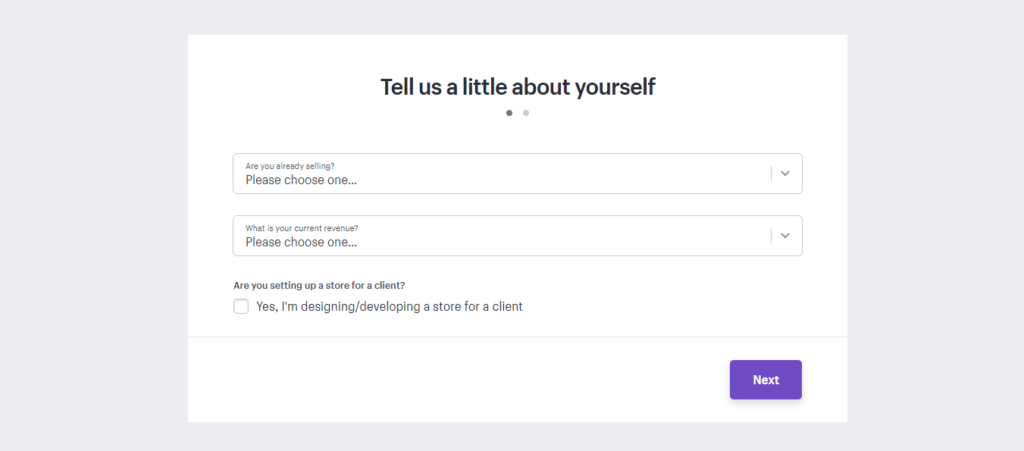This screenshot has width=1024, height=451.
Task: Click the small "Are you already selling?" label
Action: (290, 166)
